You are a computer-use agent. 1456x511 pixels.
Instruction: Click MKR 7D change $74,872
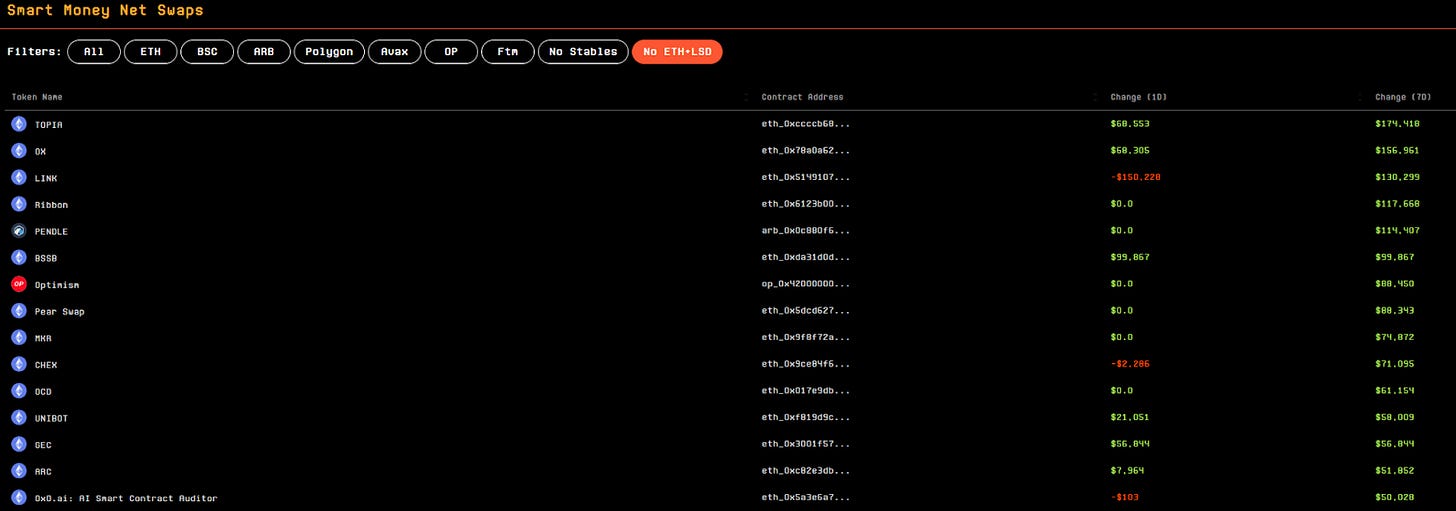coord(1395,338)
